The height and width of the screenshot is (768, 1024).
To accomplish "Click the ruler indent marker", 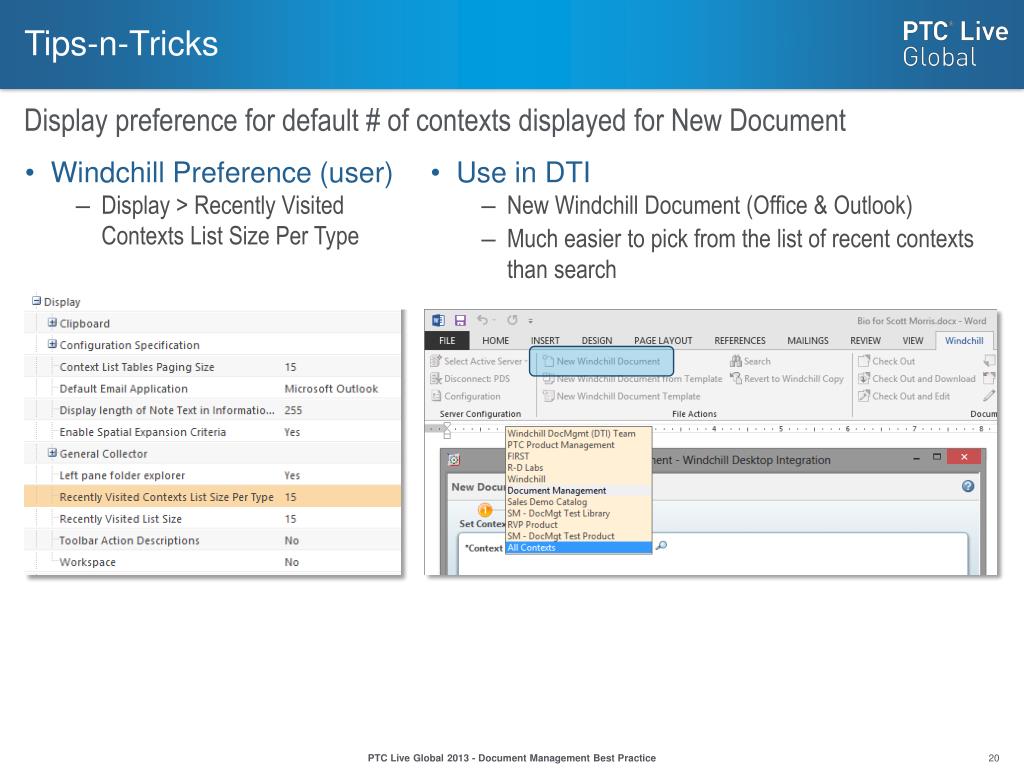I will tap(447, 430).
